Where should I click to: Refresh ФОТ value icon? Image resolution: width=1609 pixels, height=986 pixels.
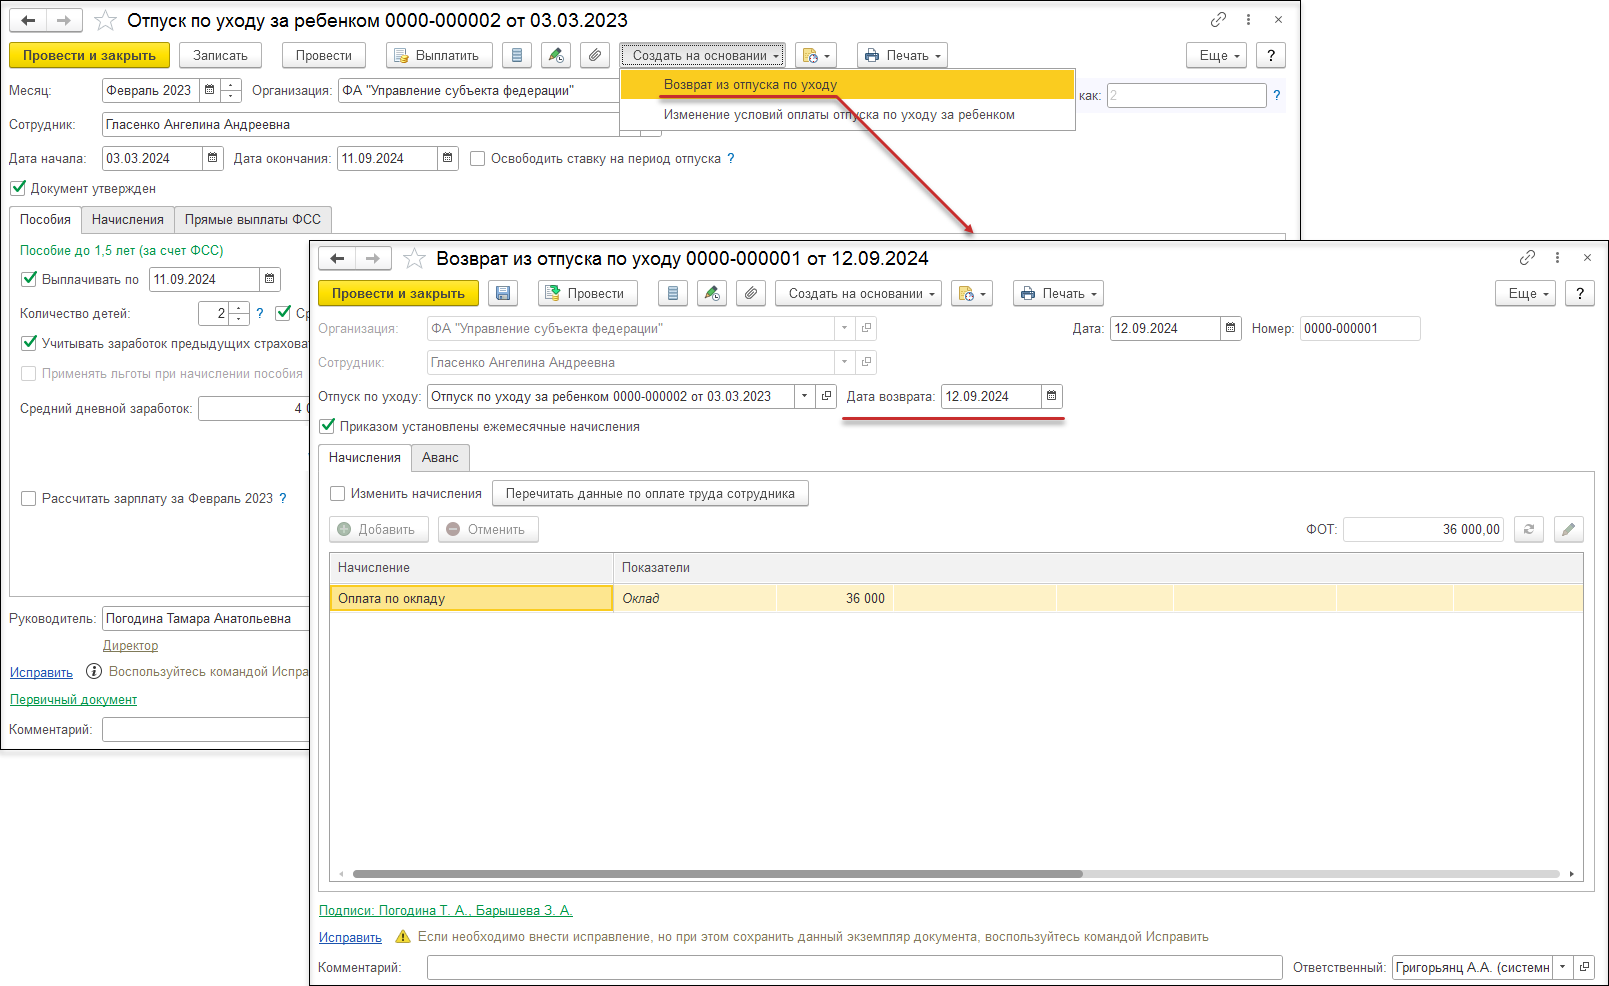coord(1528,529)
